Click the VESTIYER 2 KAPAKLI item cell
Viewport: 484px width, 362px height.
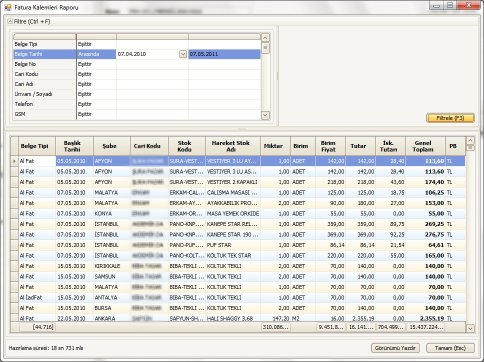tap(233, 182)
